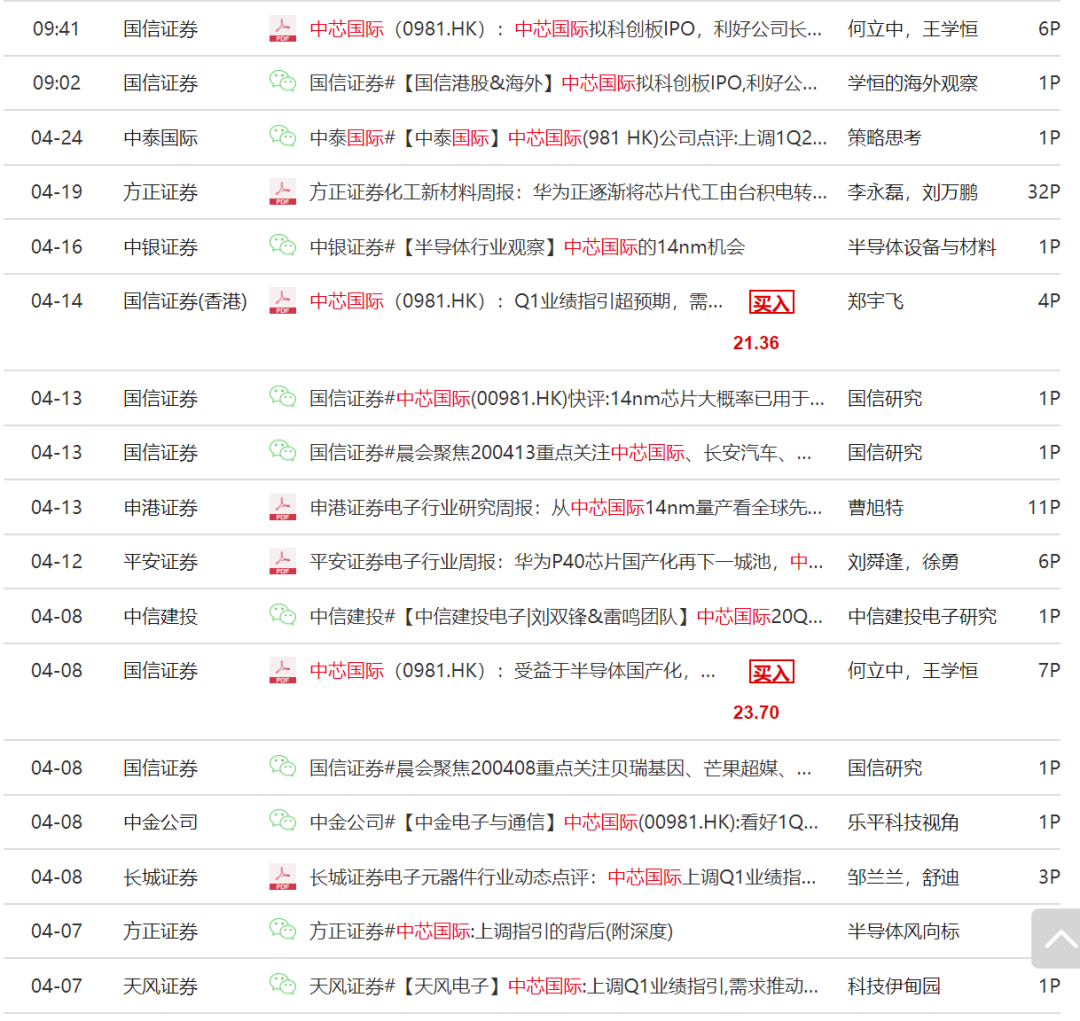This screenshot has height=1021, width=1080.
Task: Click WeChat icon in 04-08 中金公司 row
Action: tap(282, 821)
